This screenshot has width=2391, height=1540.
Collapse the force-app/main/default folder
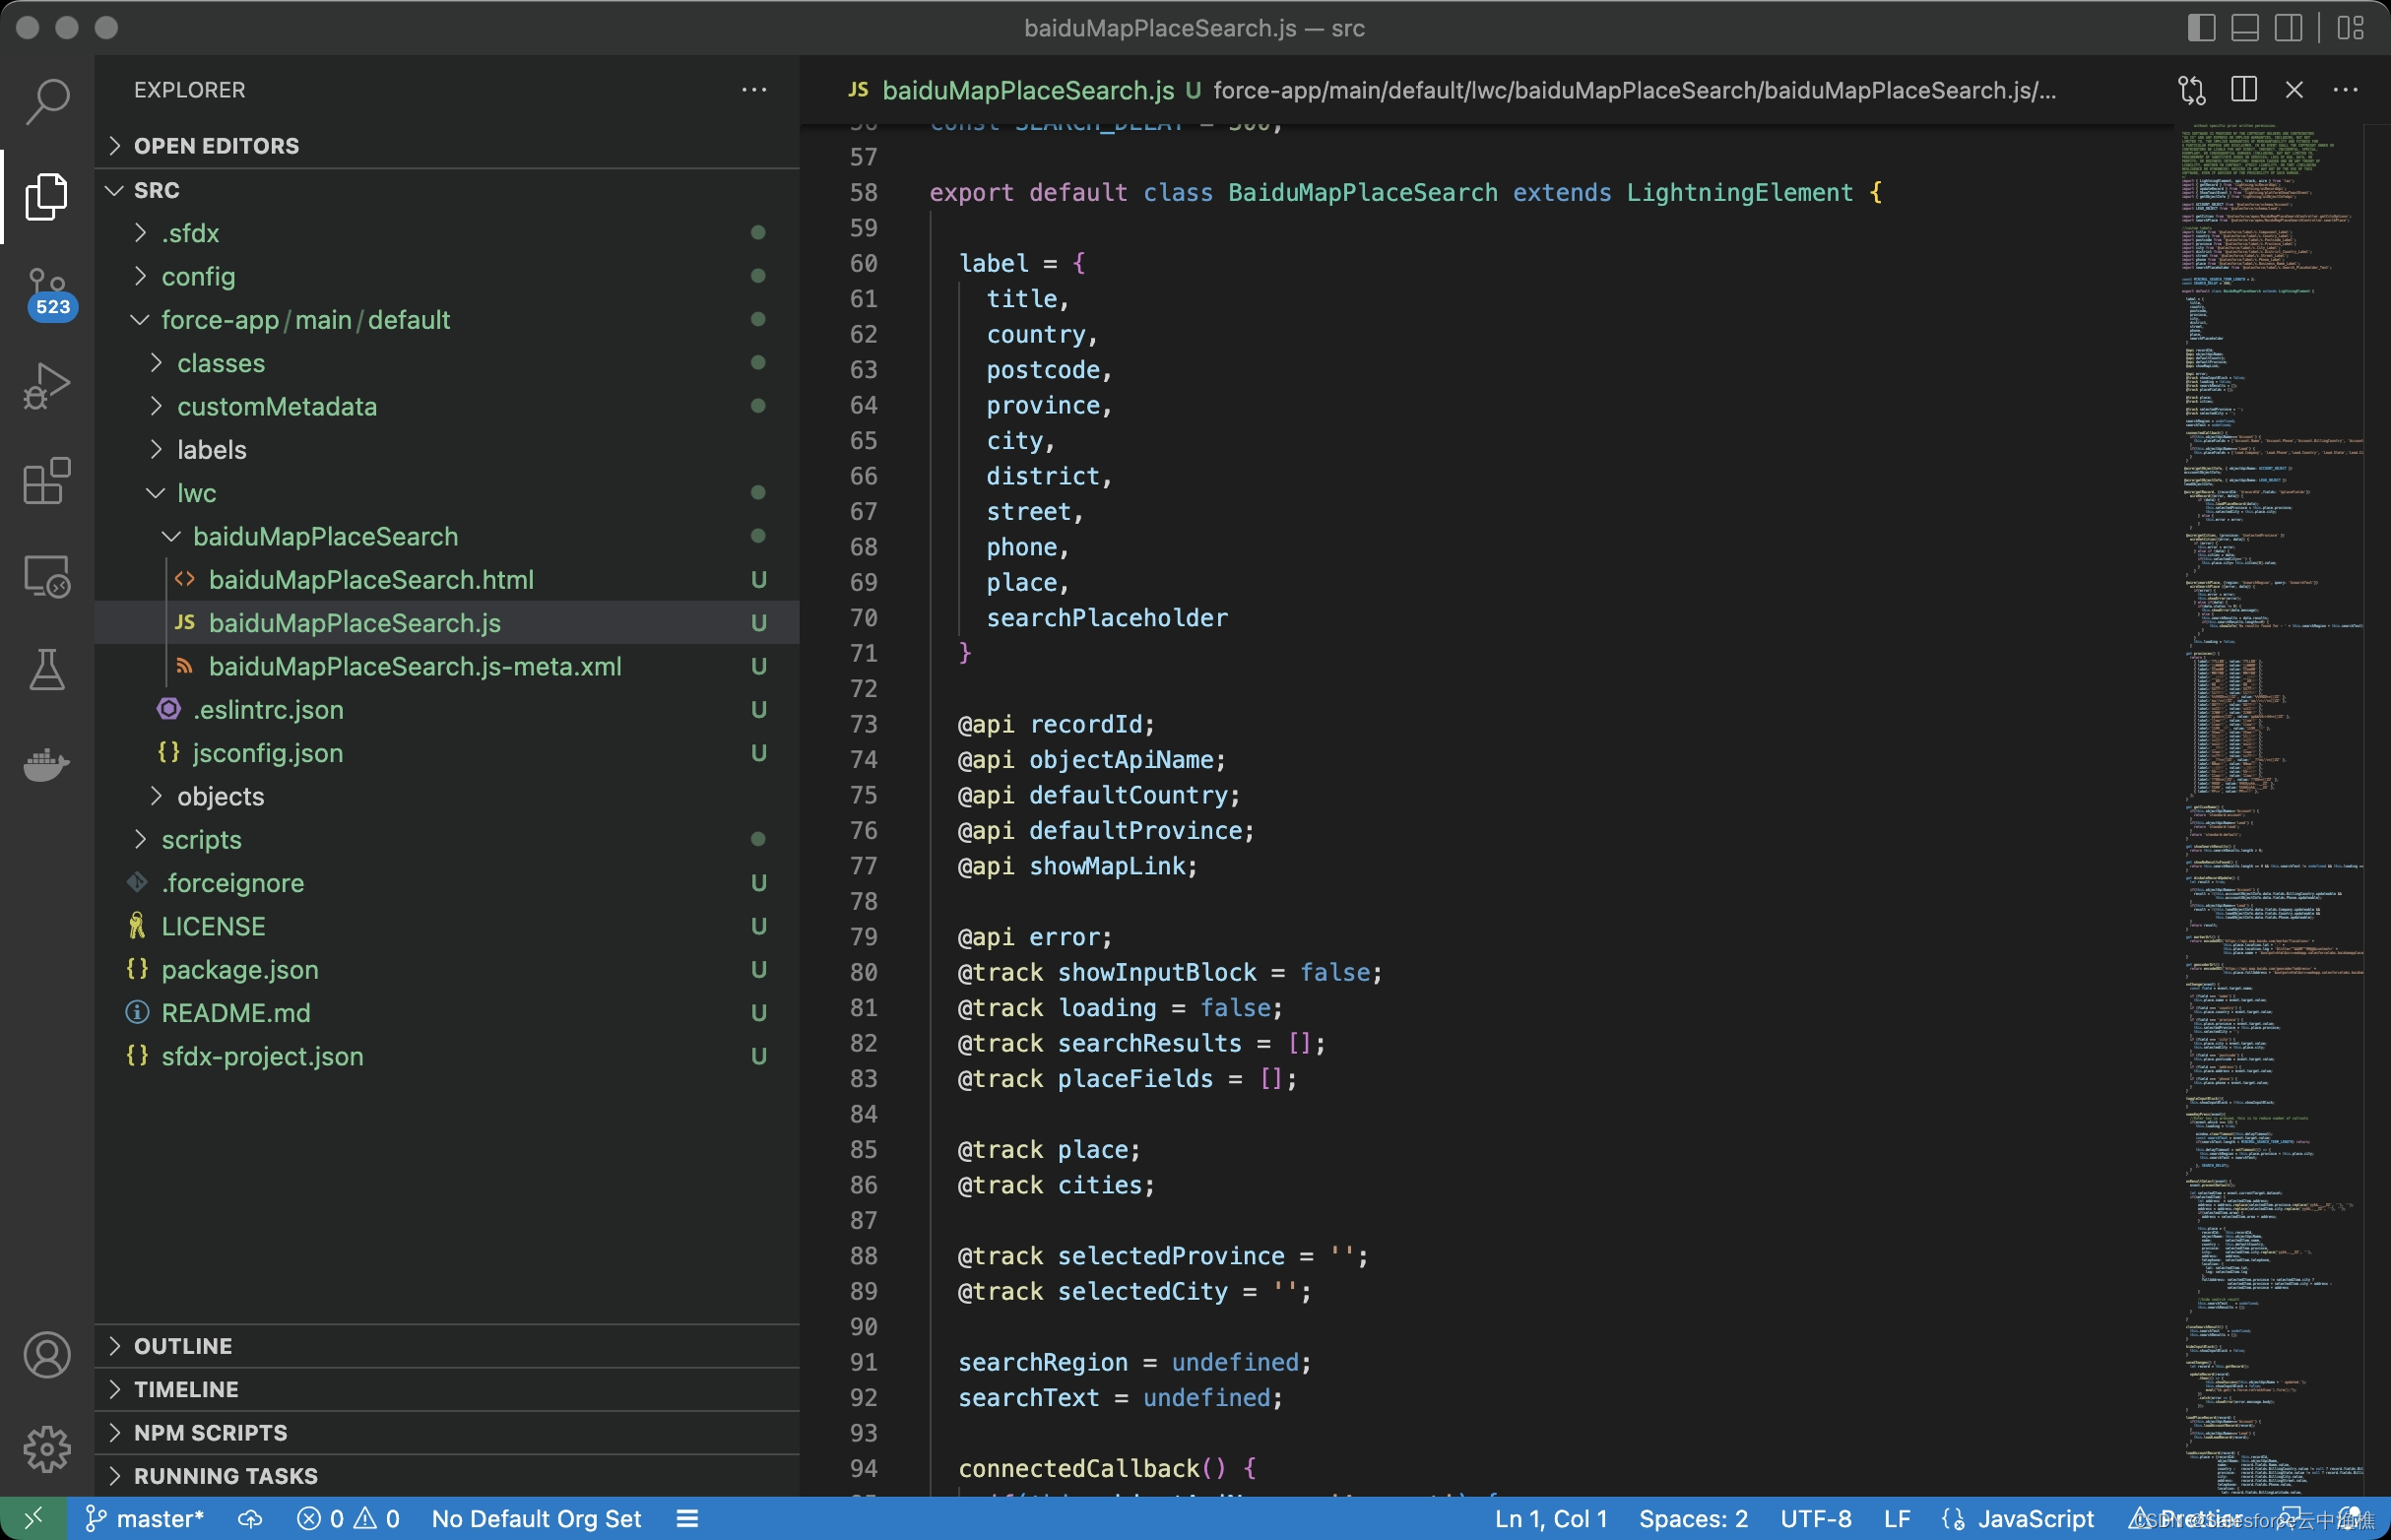[447, 320]
